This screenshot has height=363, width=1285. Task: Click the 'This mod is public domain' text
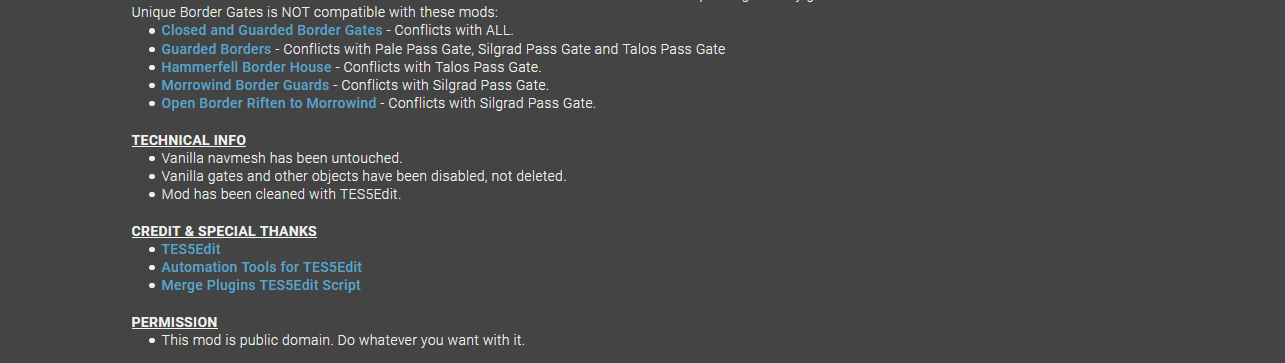click(x=343, y=340)
